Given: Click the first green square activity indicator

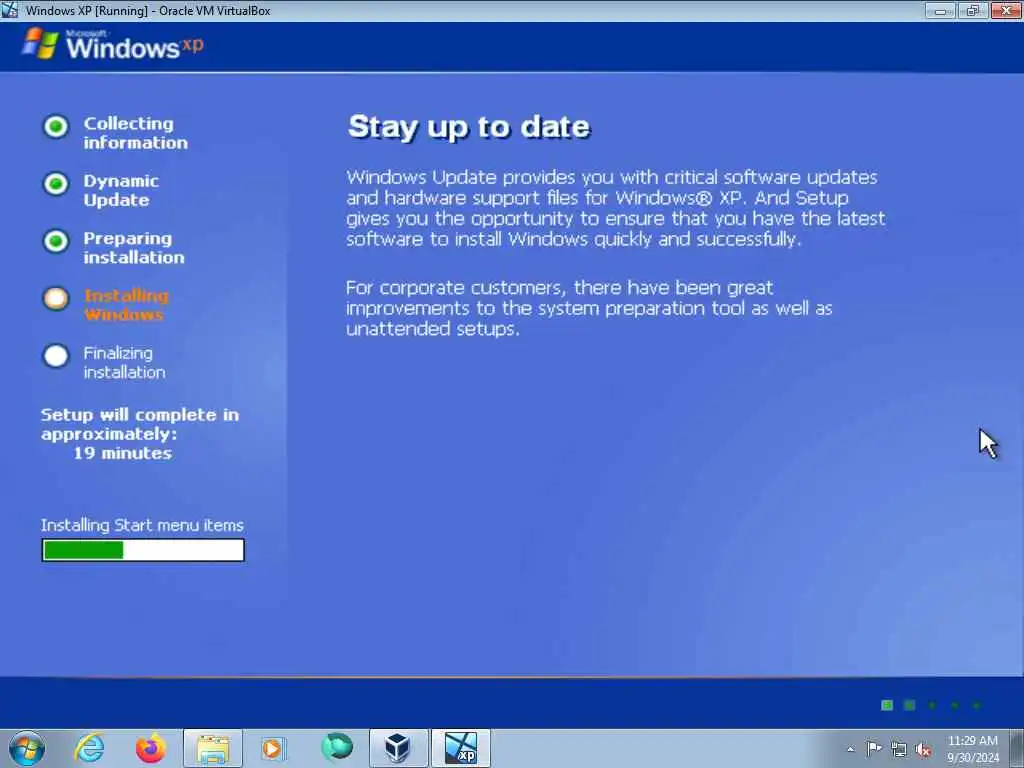Looking at the screenshot, I should click(x=887, y=705).
